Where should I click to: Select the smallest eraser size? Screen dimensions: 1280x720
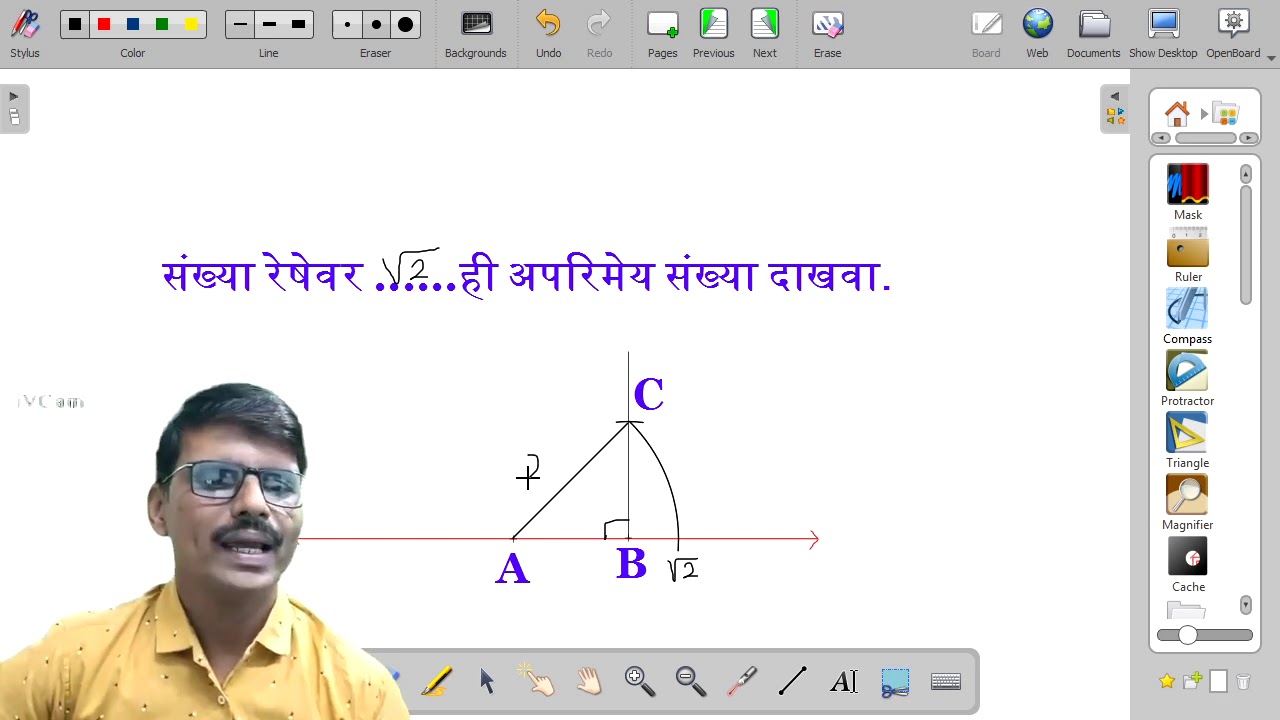click(347, 24)
